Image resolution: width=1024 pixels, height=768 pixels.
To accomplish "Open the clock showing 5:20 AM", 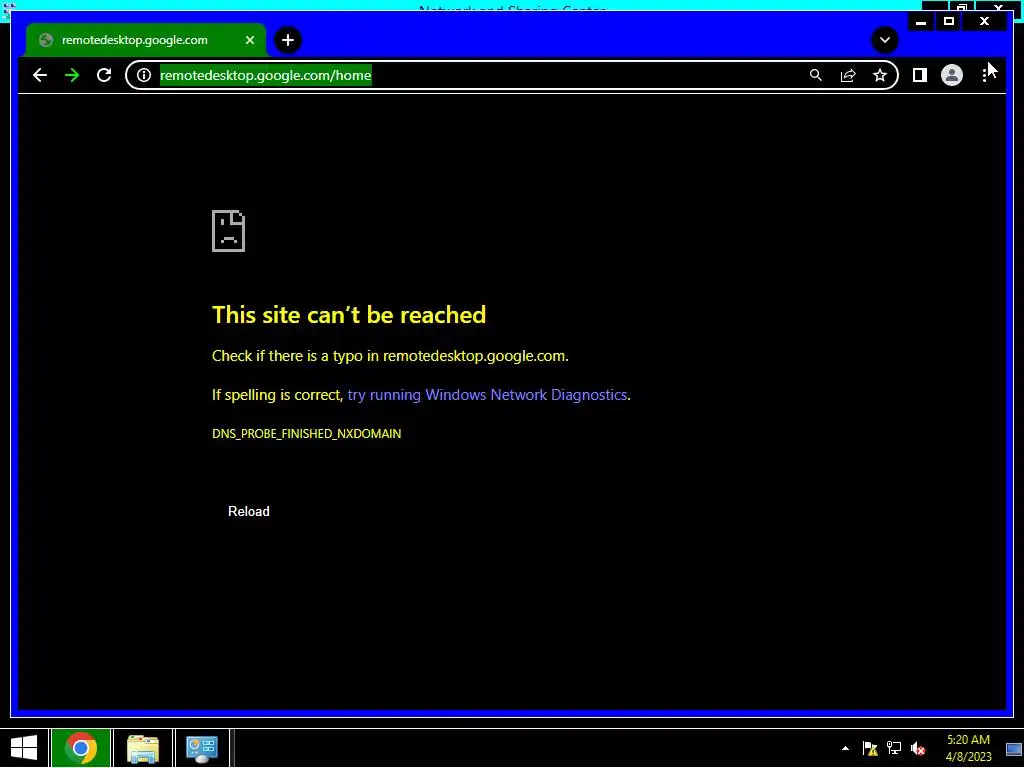I will [968, 748].
